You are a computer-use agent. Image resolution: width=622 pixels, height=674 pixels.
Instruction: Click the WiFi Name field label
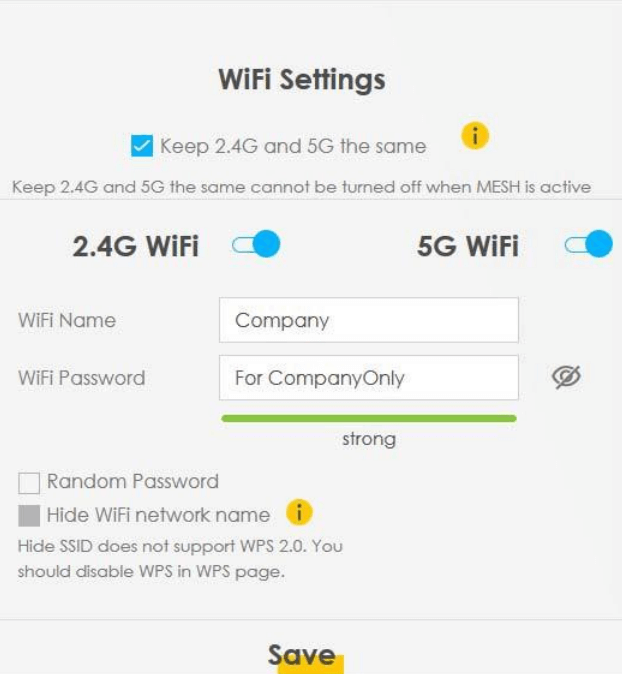point(66,321)
